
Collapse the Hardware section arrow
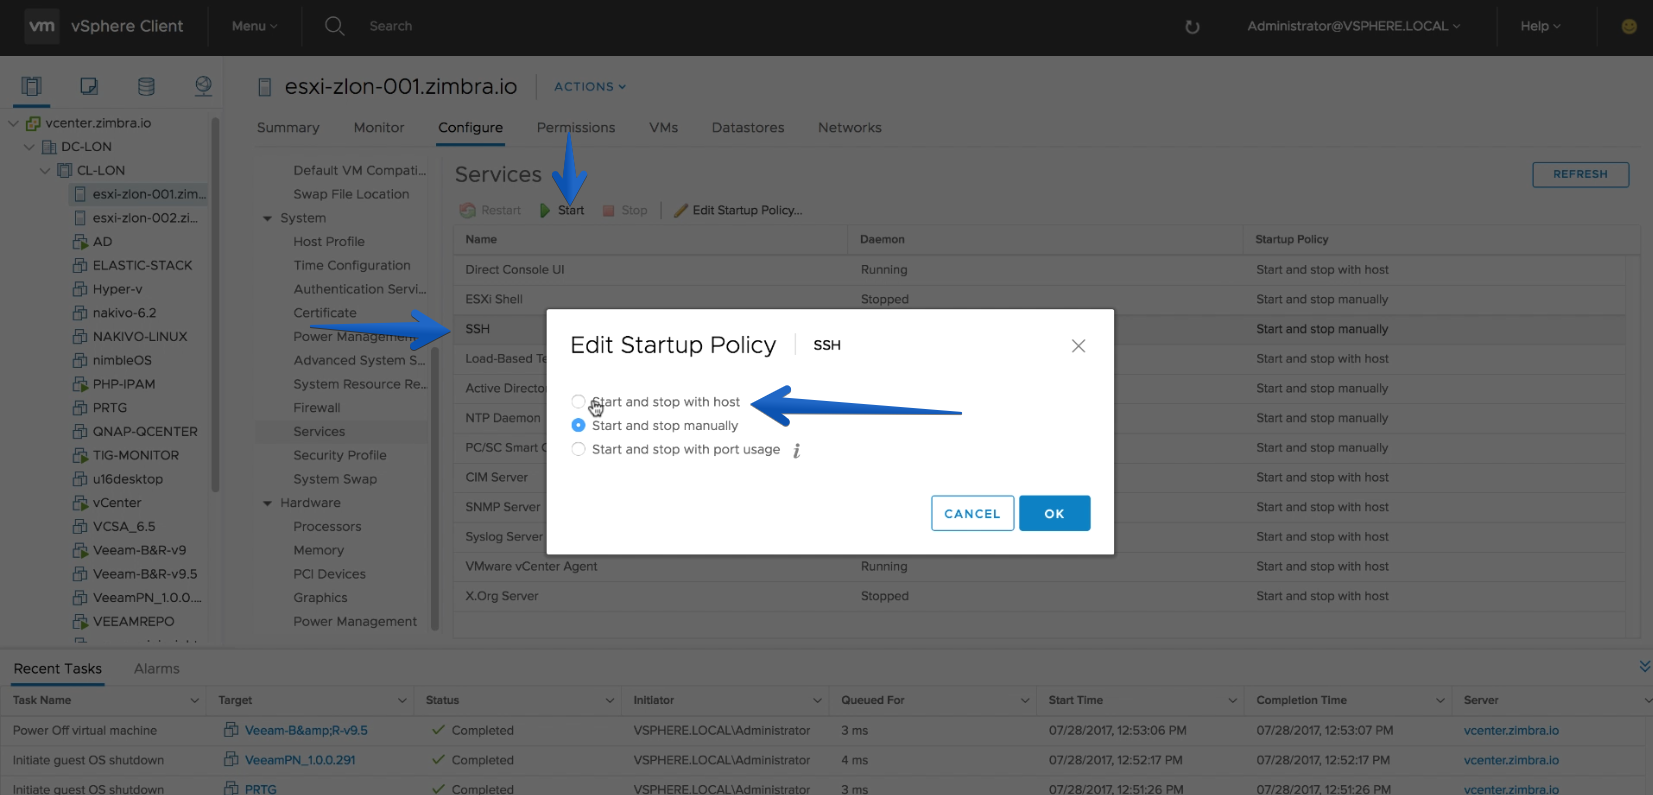[267, 504]
